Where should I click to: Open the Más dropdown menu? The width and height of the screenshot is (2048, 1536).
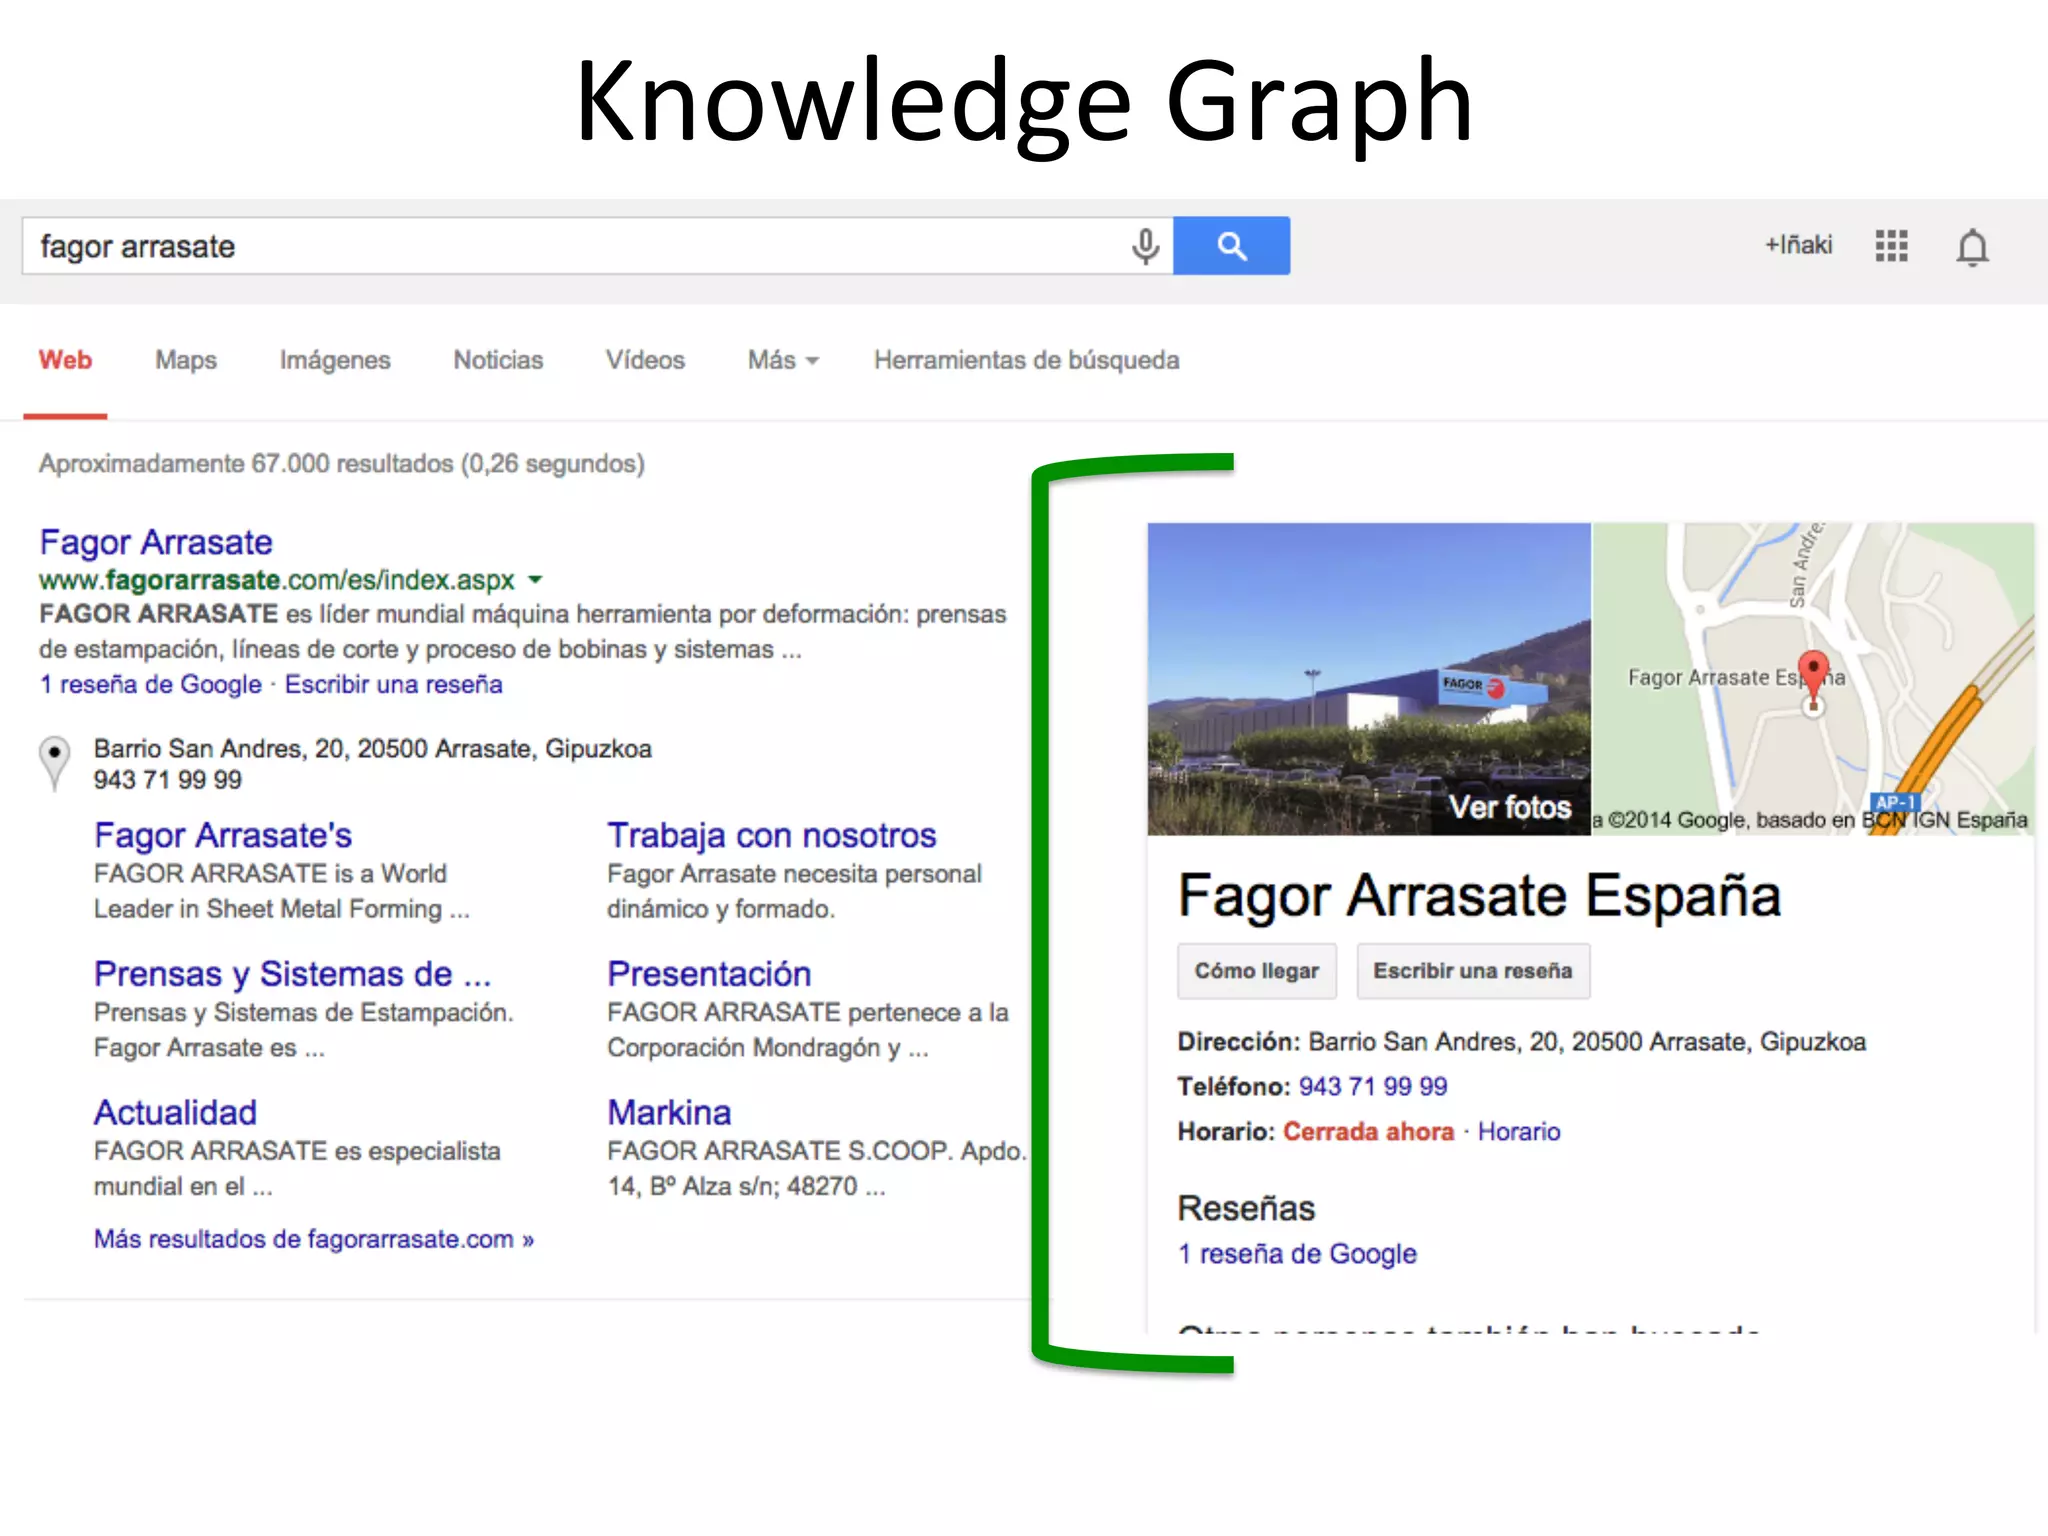point(783,360)
